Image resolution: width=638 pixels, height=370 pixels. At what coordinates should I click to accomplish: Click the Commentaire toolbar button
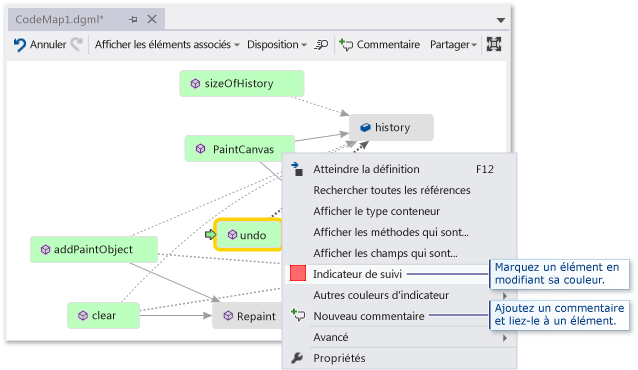pyautogui.click(x=379, y=44)
